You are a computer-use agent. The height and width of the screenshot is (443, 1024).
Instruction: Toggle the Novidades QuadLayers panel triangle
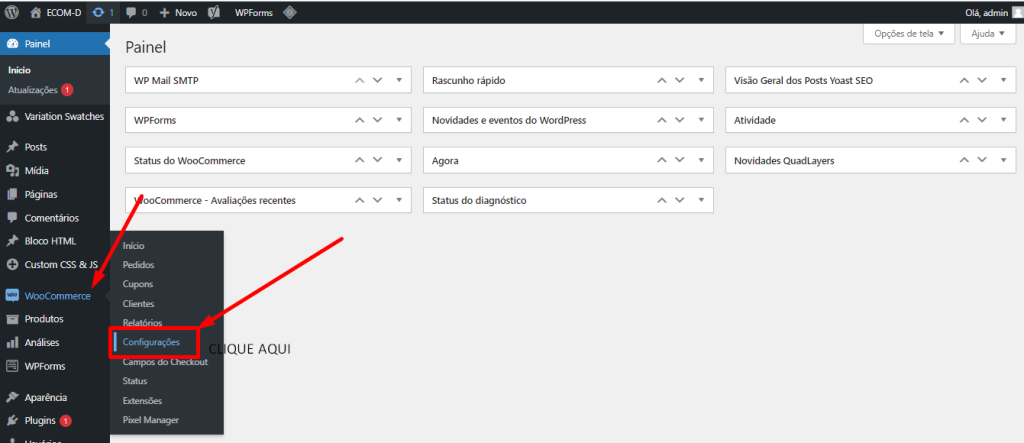[x=1003, y=160]
